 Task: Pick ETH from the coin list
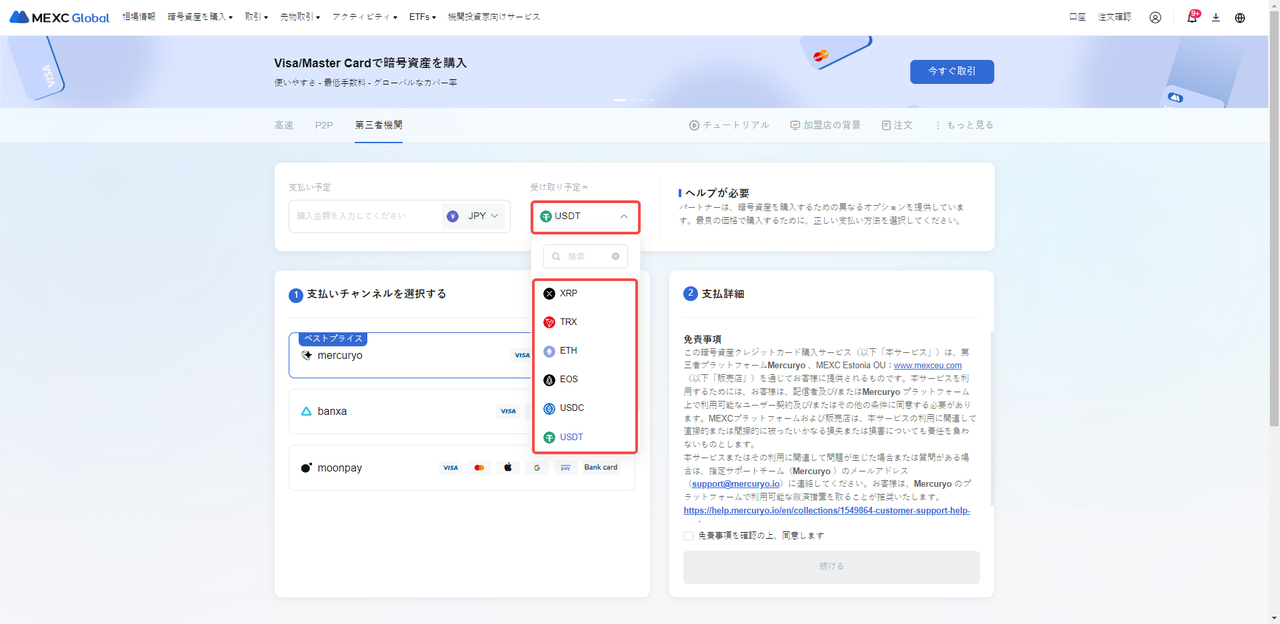click(x=568, y=351)
